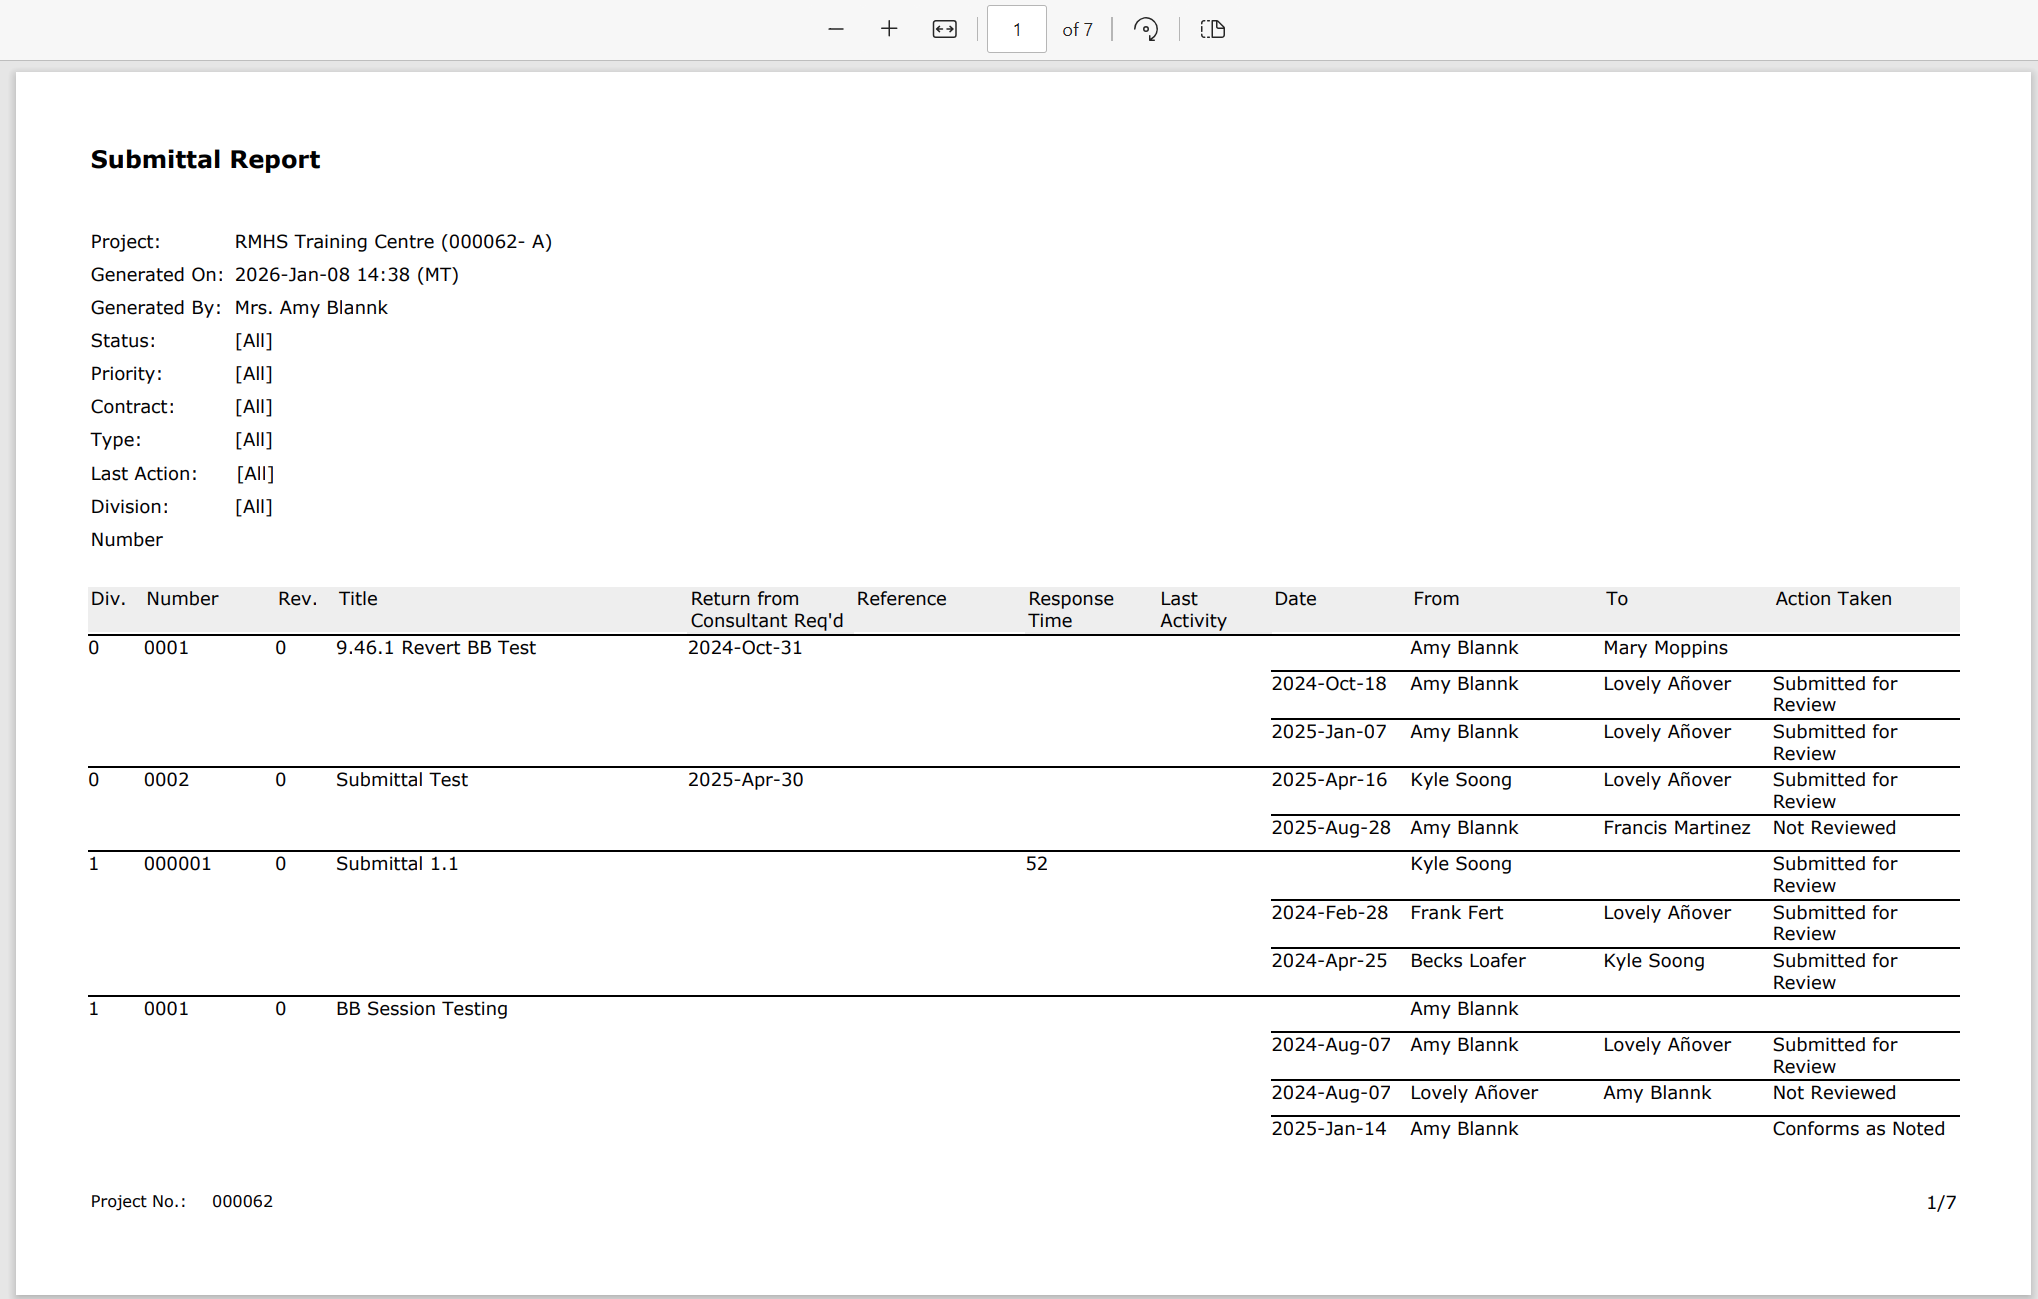Select the 'Submittal Report' heading
This screenshot has height=1299, width=2038.
205,160
